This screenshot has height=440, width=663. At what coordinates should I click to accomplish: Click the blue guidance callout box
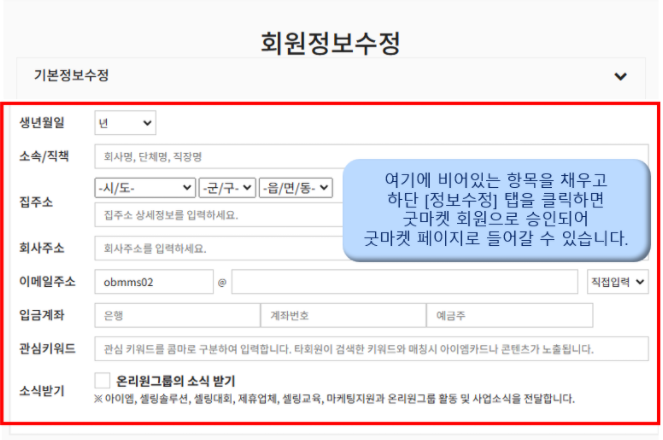click(496, 210)
